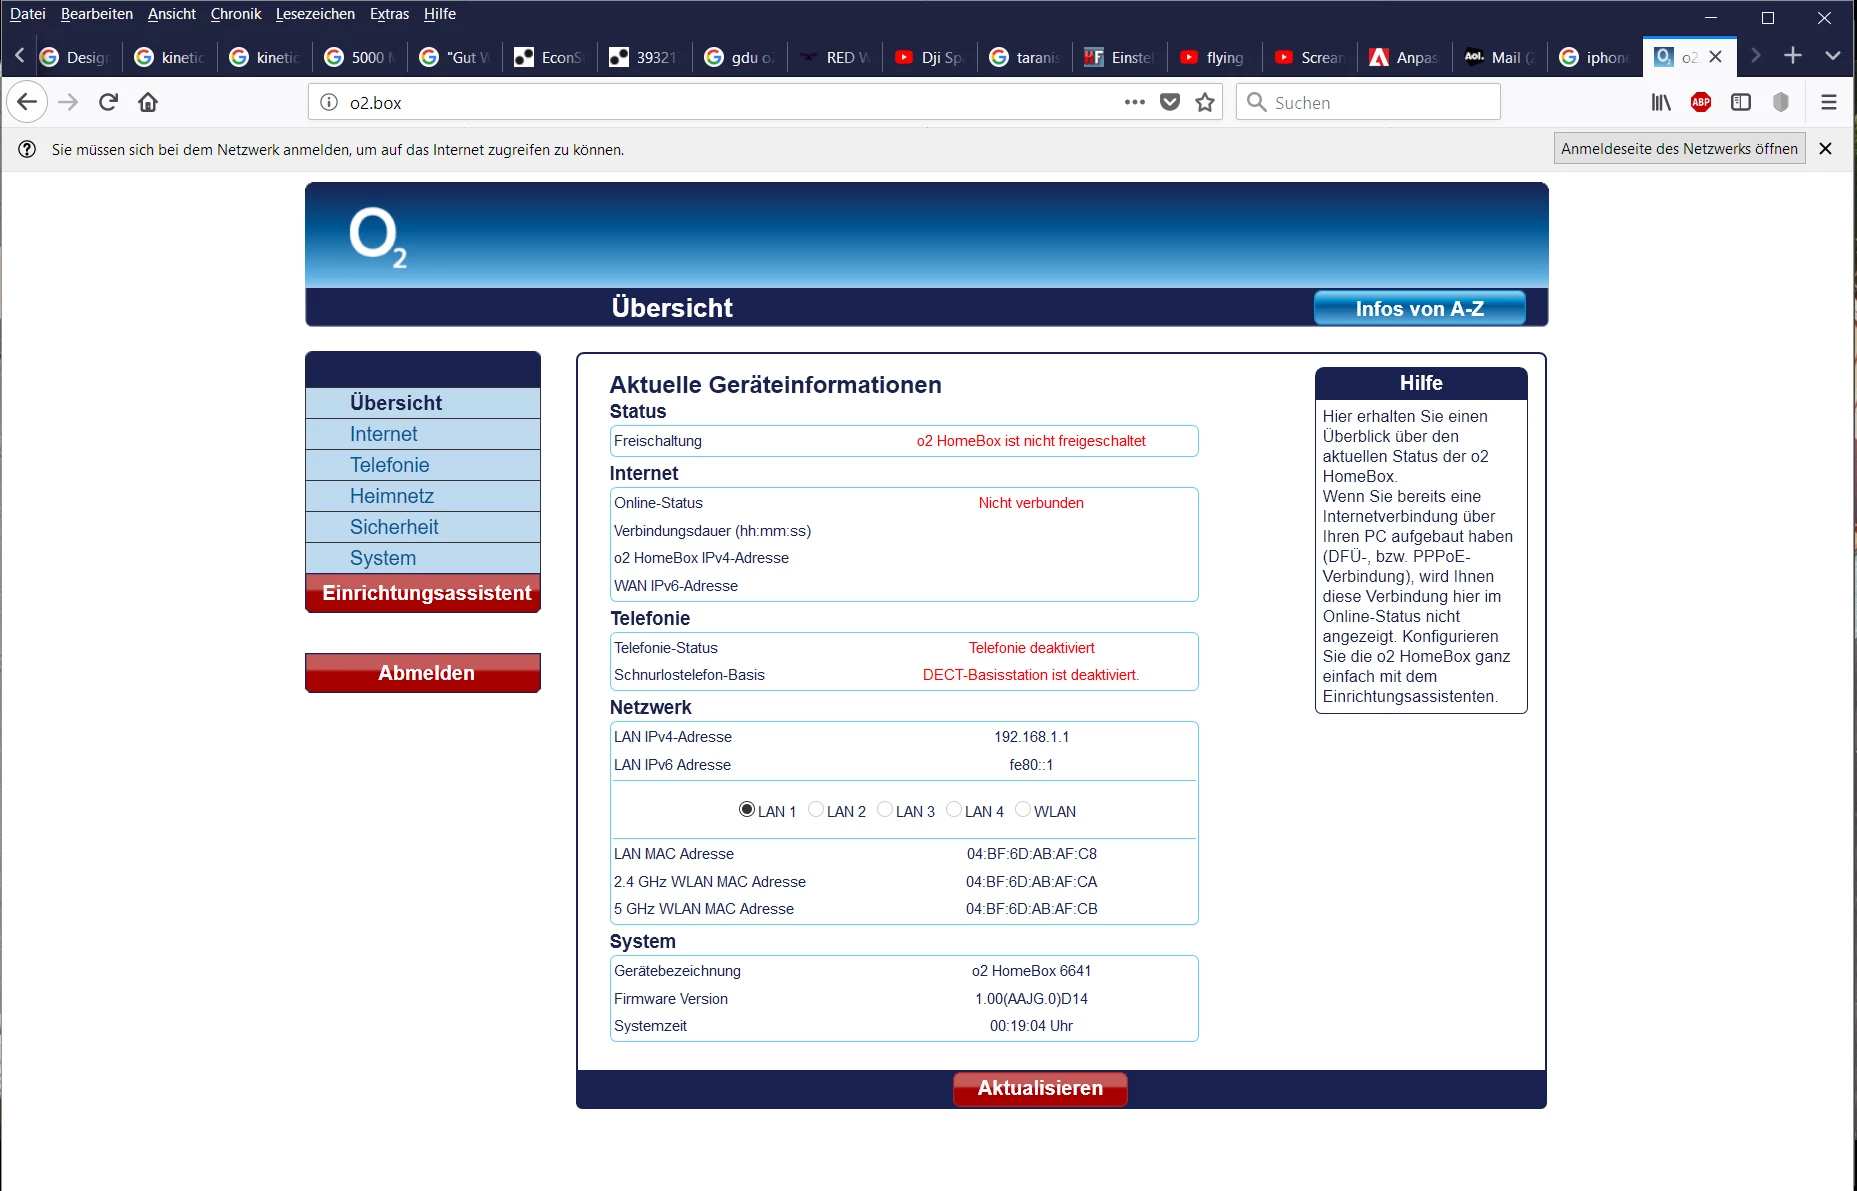
Task: Select the LAN 3 radio button
Action: click(884, 810)
